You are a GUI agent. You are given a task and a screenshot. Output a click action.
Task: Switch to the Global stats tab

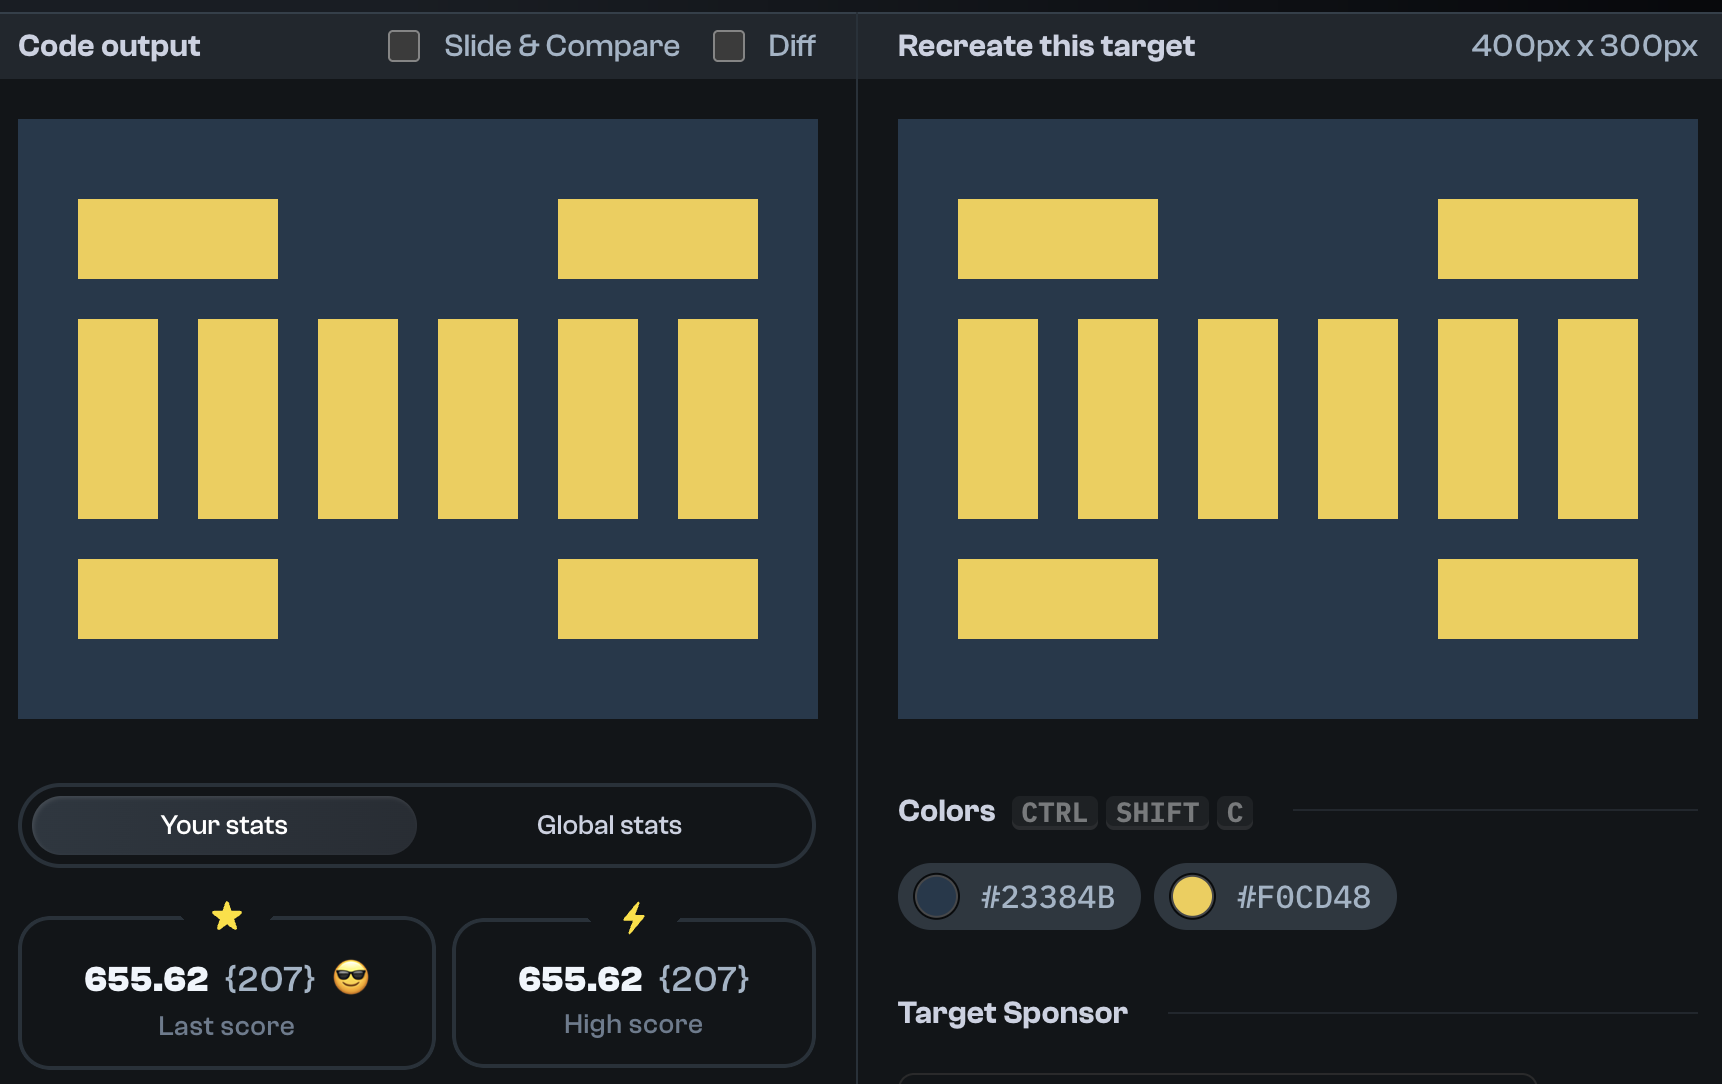click(x=609, y=825)
